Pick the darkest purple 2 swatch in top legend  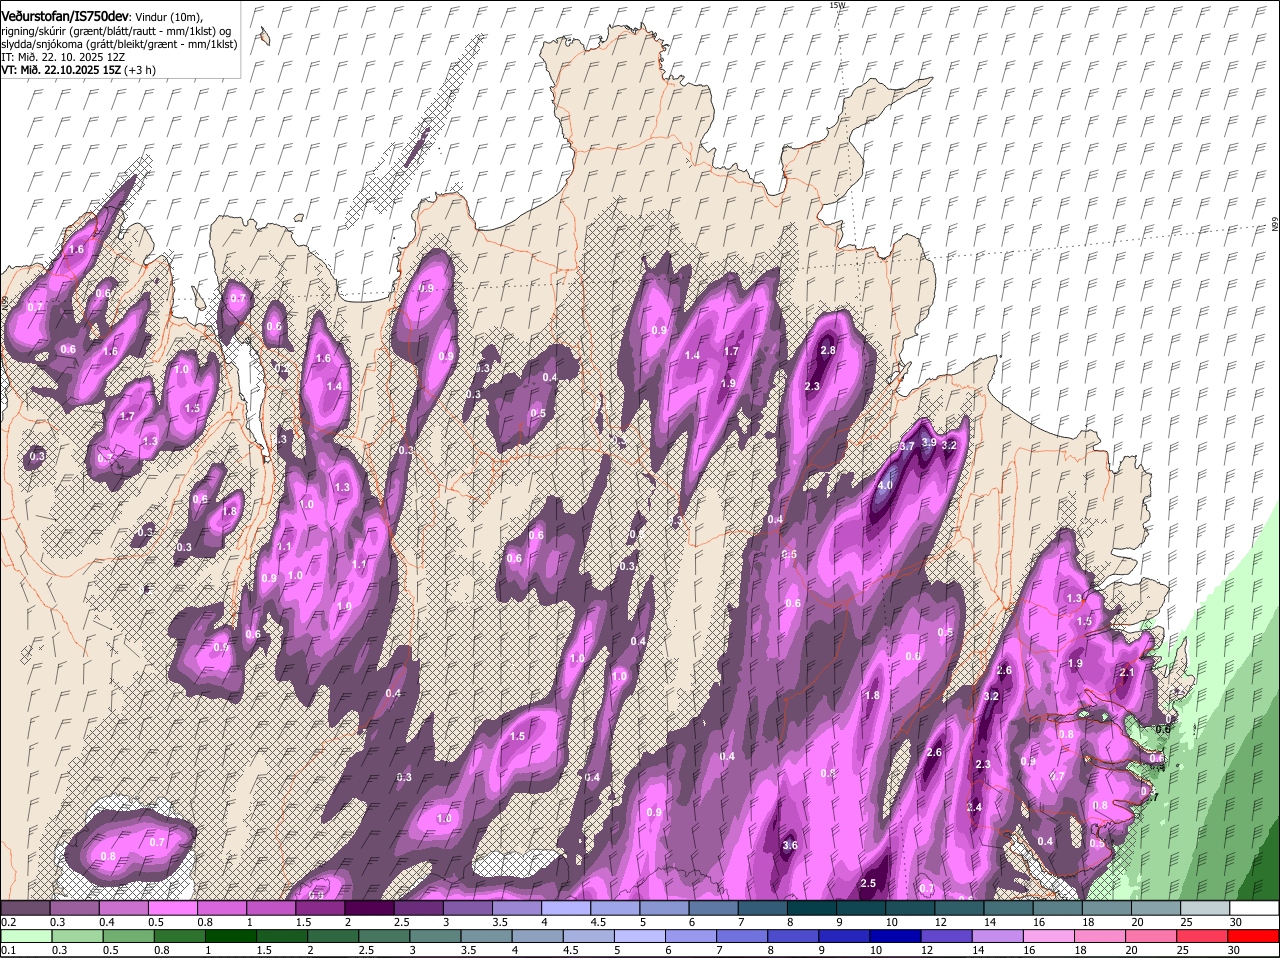(x=369, y=908)
